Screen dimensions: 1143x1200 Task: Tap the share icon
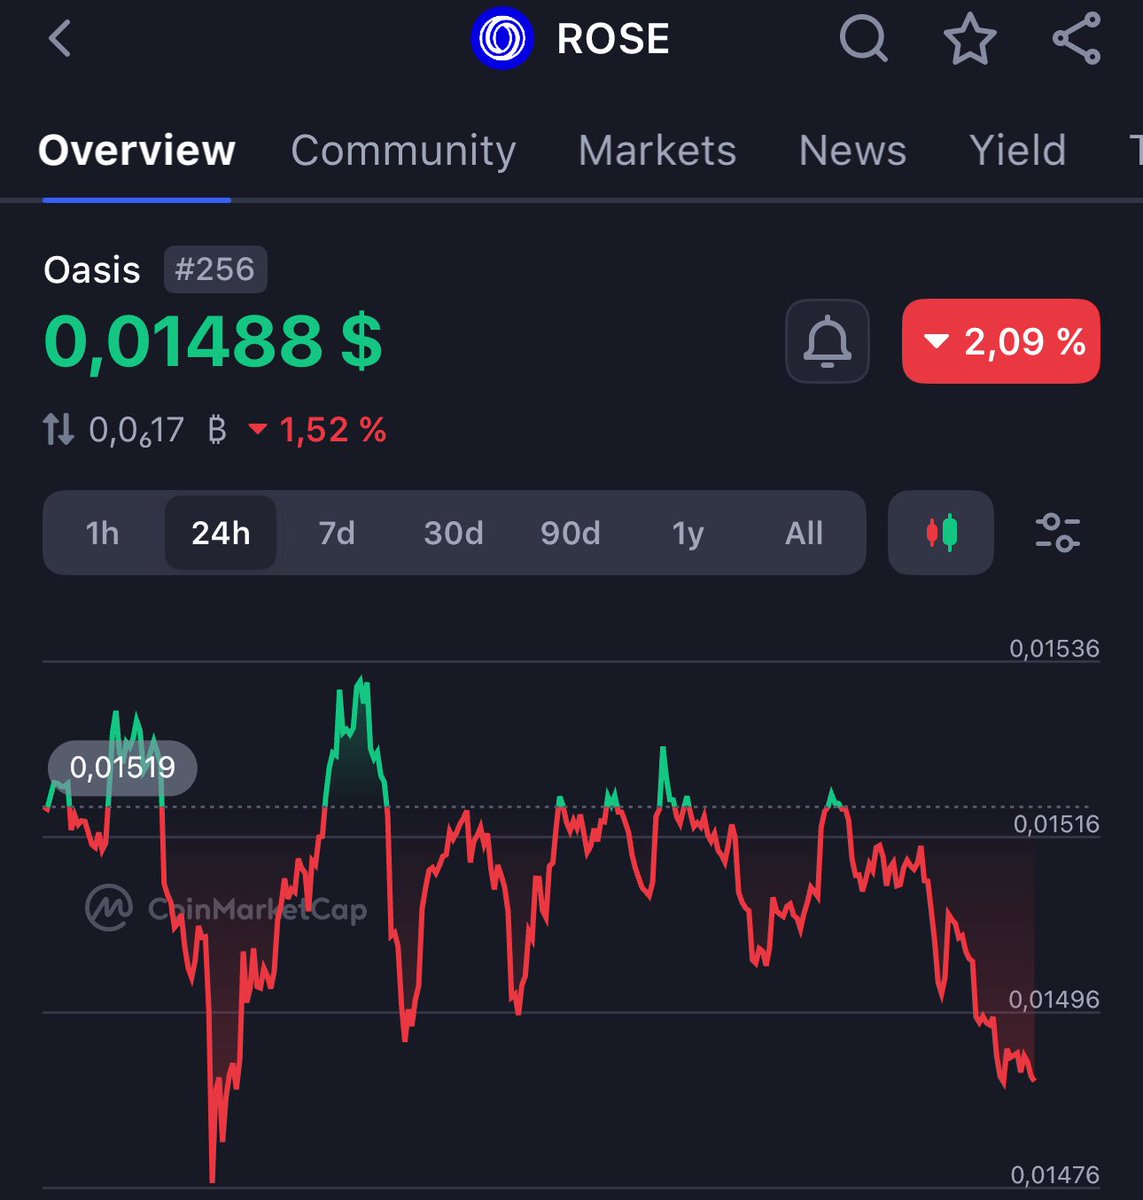click(1075, 40)
